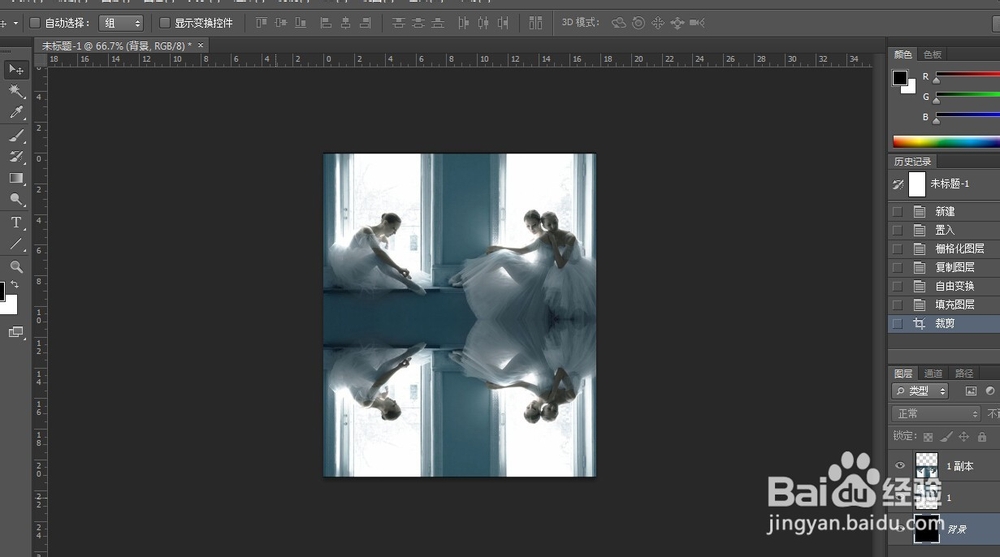This screenshot has height=557, width=1000.
Task: Open the 类型 layer filter dropdown
Action: (920, 391)
